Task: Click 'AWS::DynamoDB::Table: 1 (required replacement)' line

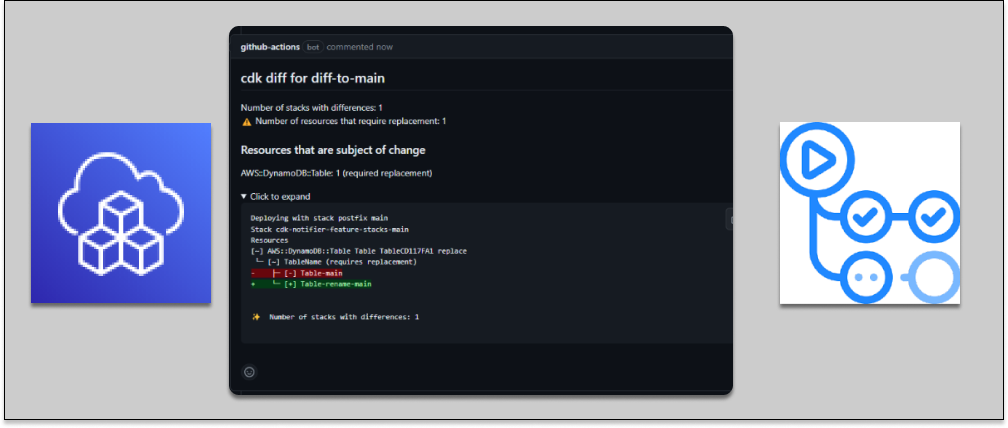Action: pyautogui.click(x=336, y=173)
